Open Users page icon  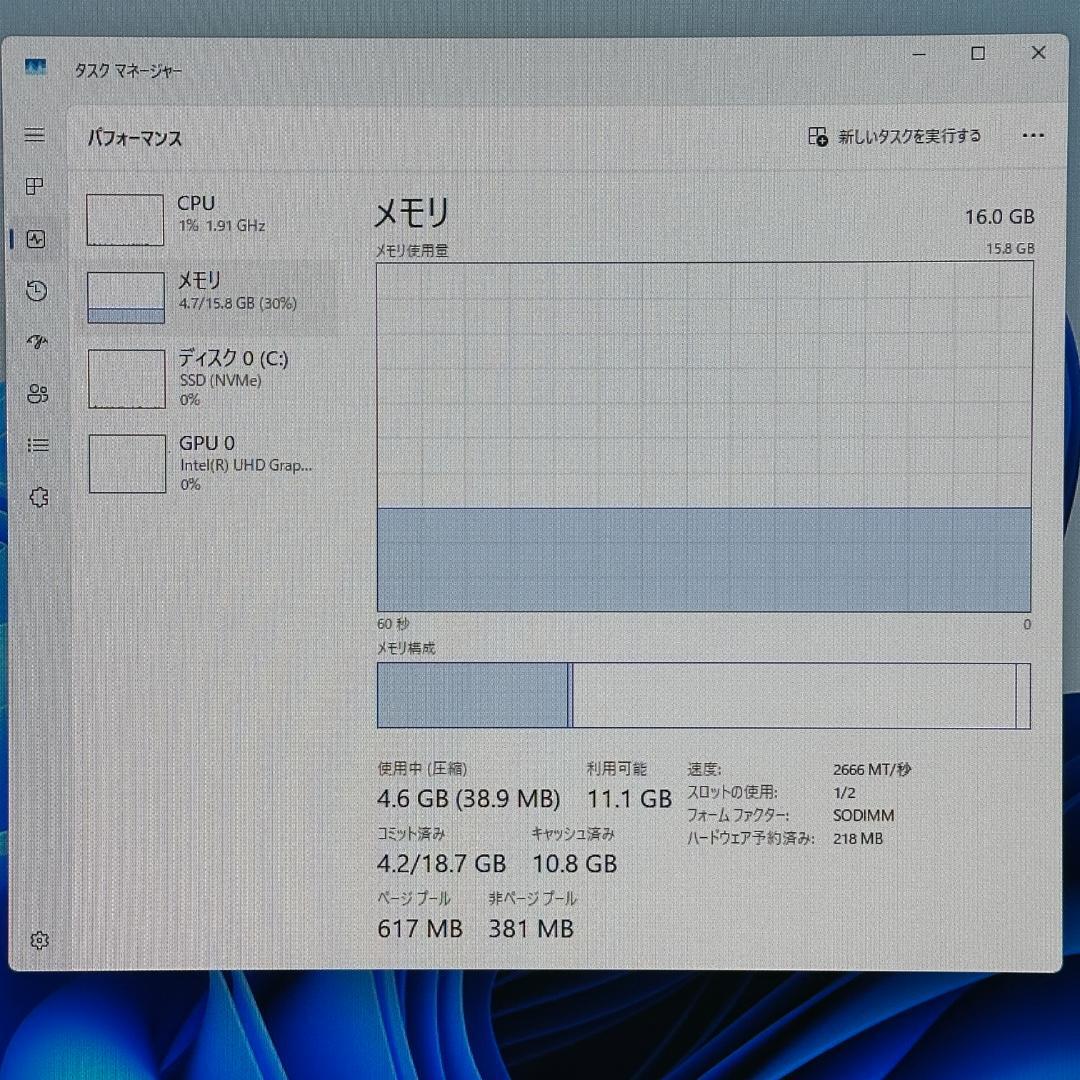[38, 393]
